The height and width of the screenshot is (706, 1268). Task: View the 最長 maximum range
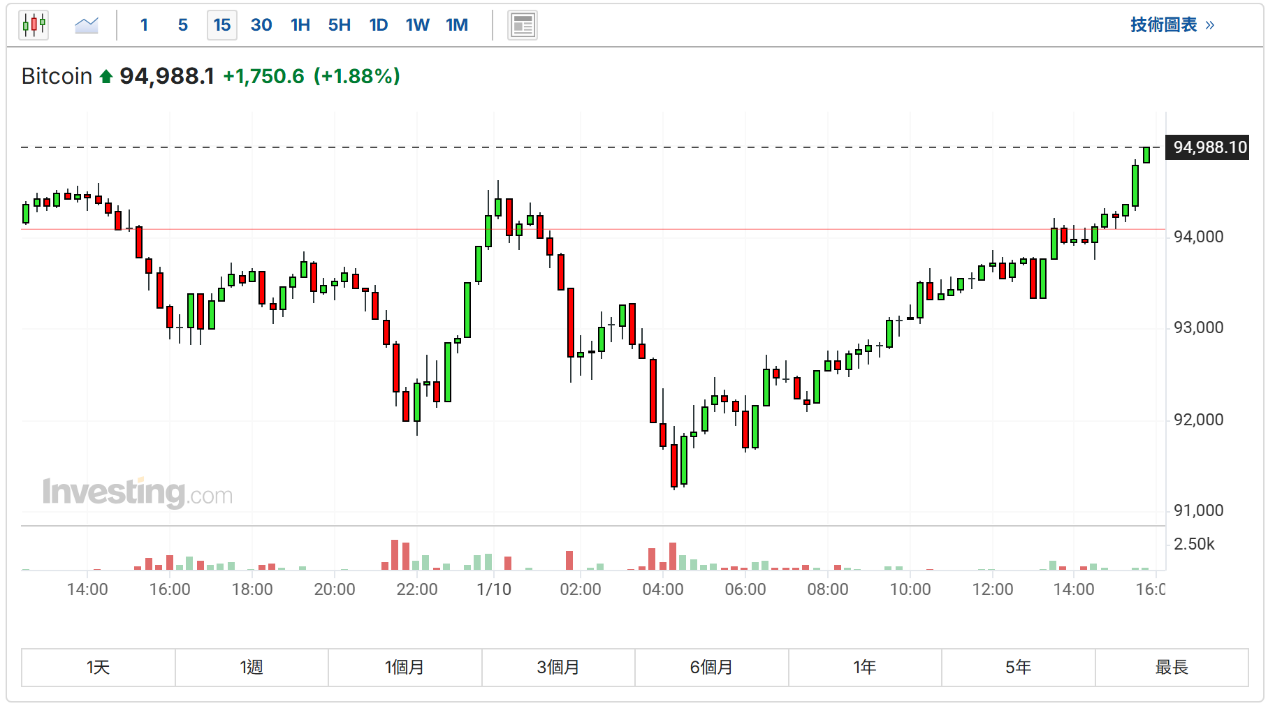(1171, 667)
